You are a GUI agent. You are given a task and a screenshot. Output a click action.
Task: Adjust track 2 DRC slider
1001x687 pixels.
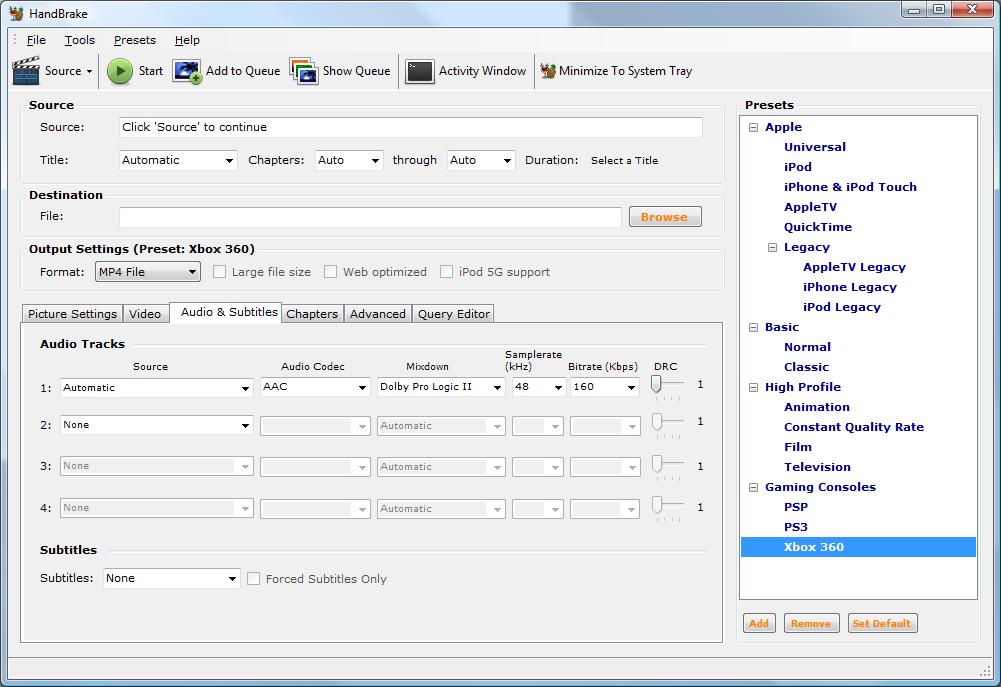(x=656, y=421)
